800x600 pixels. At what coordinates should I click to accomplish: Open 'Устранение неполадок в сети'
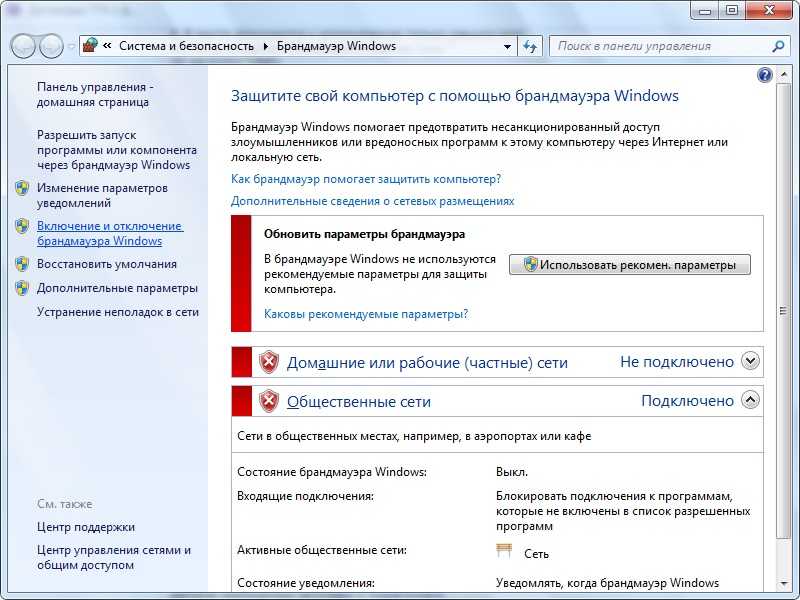click(117, 312)
